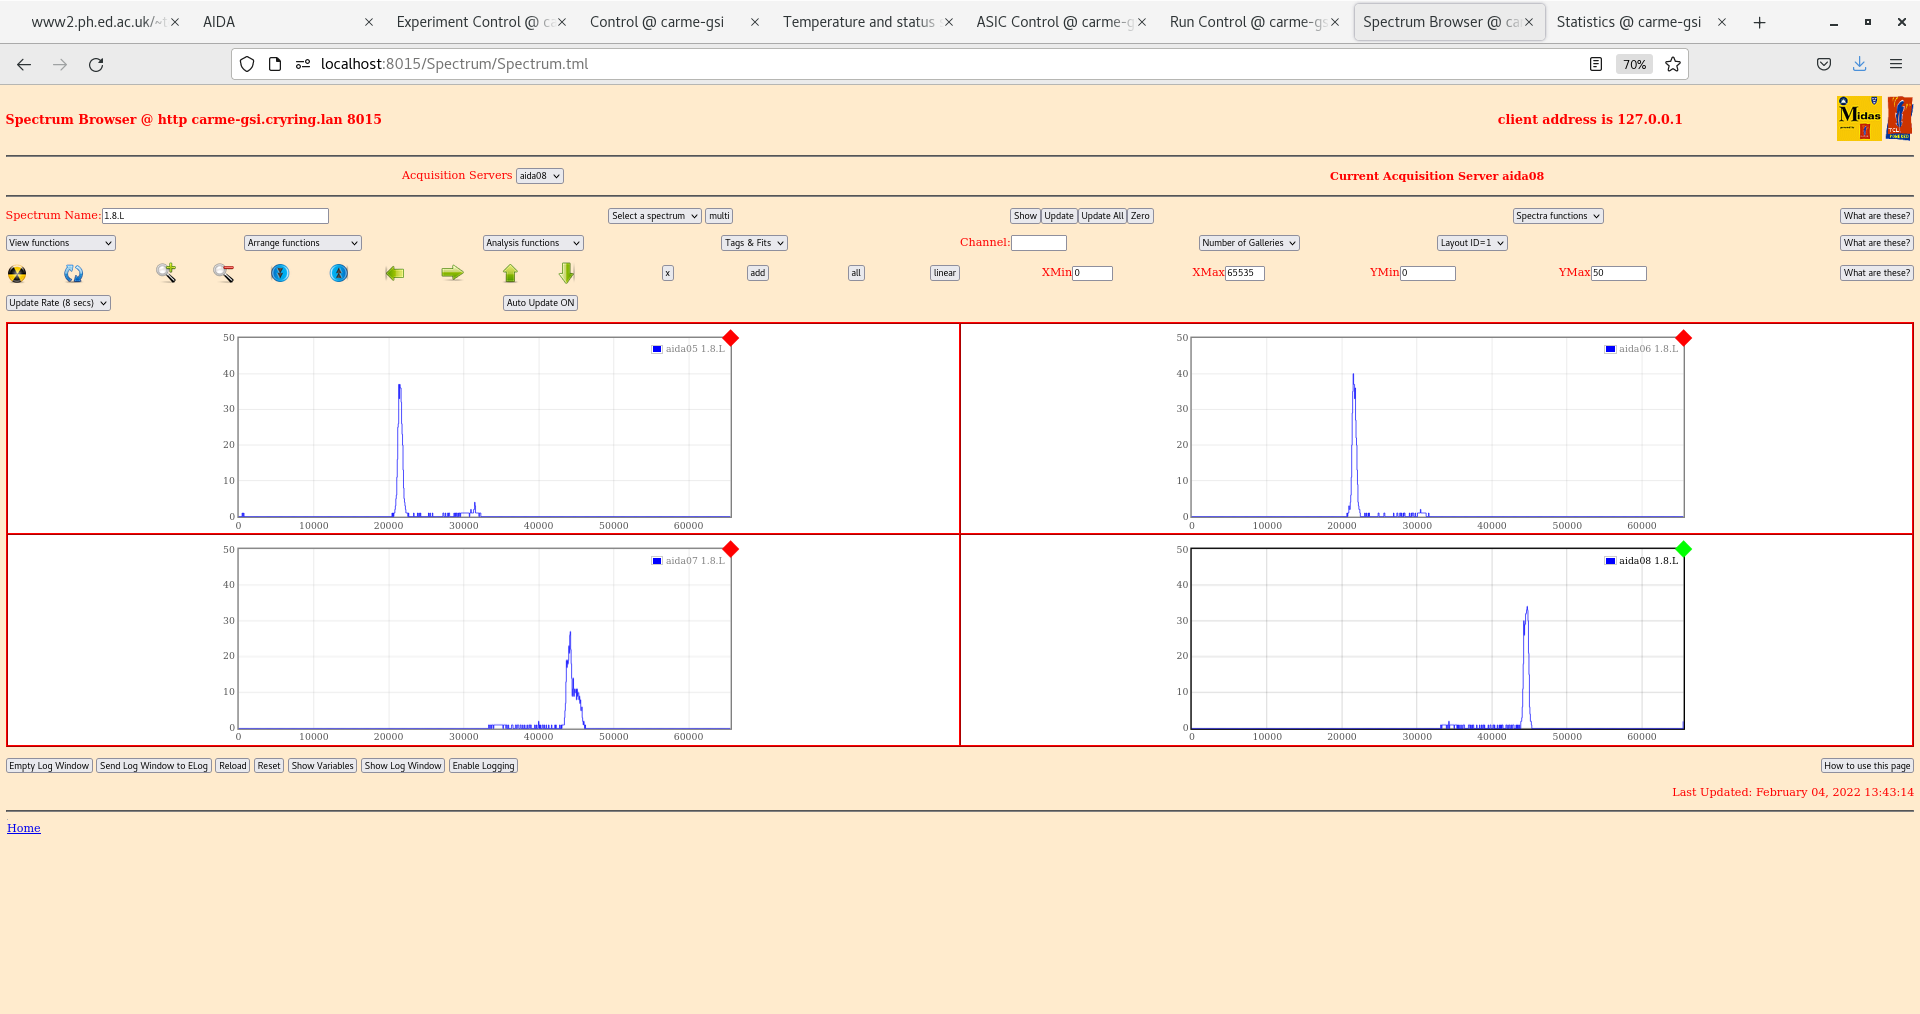Toggle the linear scale button

(x=945, y=273)
